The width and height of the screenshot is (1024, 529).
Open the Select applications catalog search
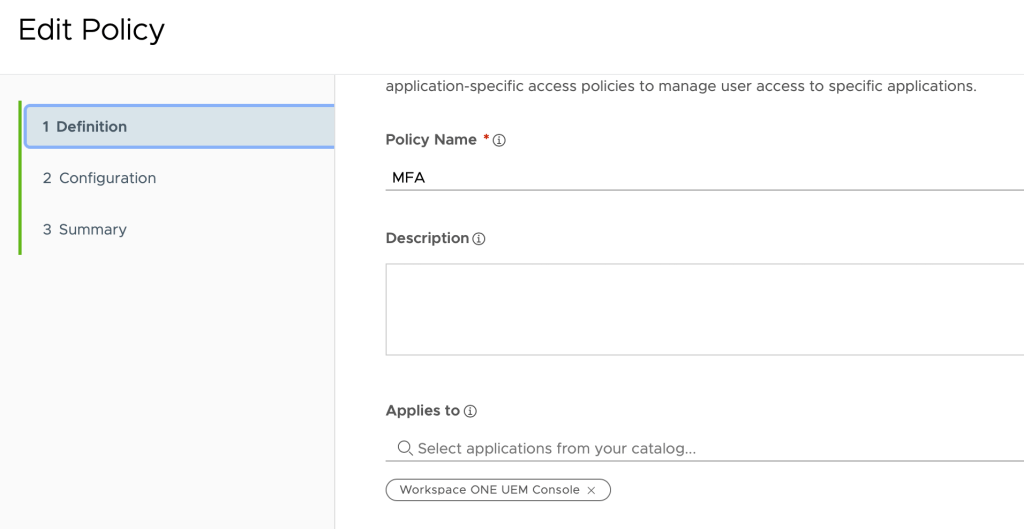click(700, 448)
